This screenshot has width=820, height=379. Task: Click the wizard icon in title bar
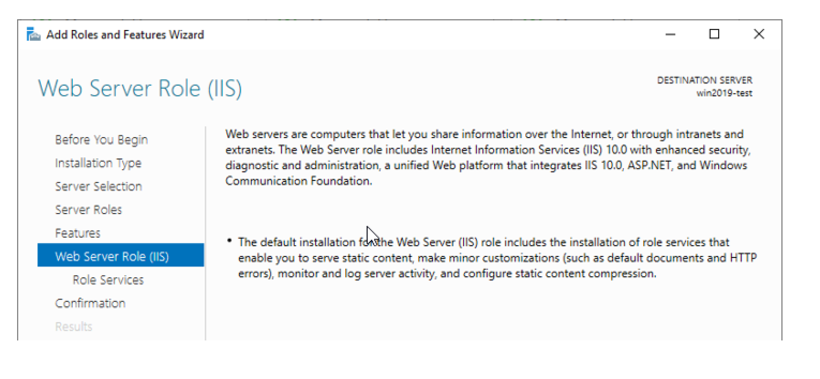click(x=33, y=35)
